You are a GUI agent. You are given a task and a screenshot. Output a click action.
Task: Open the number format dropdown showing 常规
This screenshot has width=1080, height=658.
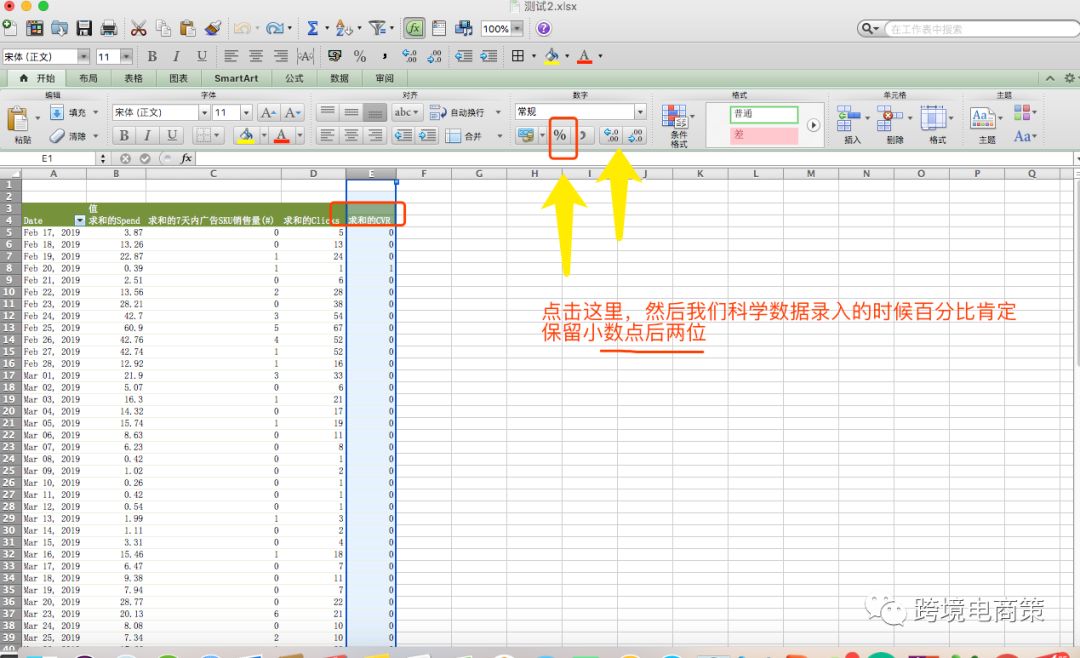pos(640,112)
